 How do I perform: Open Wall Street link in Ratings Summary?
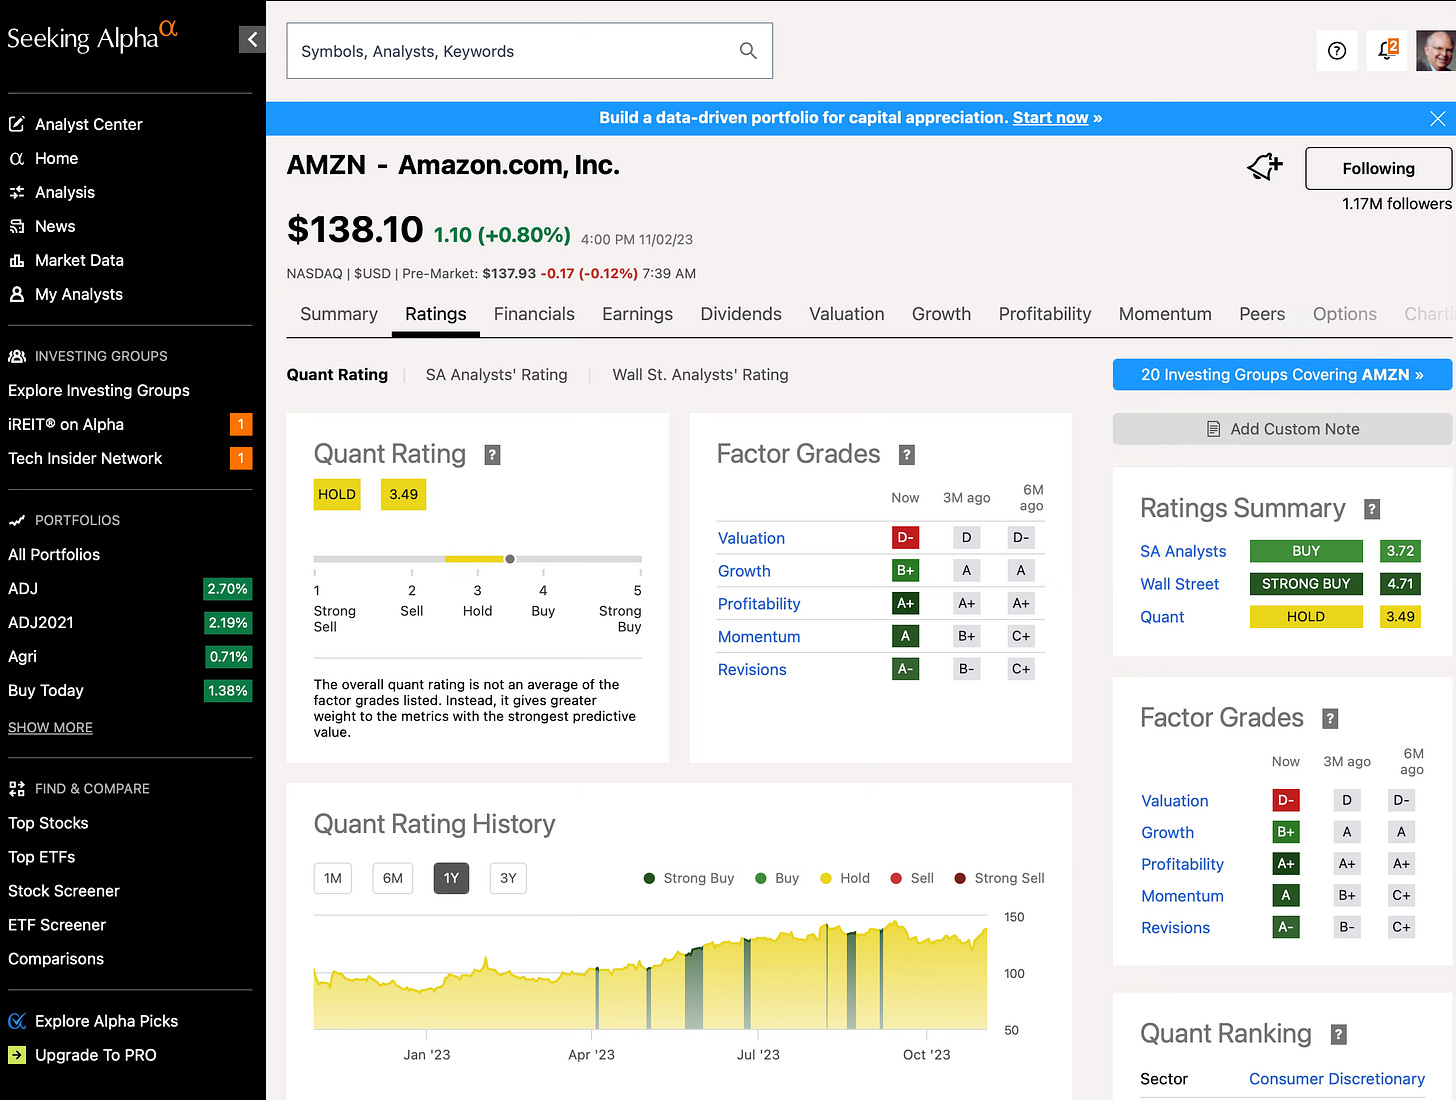tap(1180, 584)
